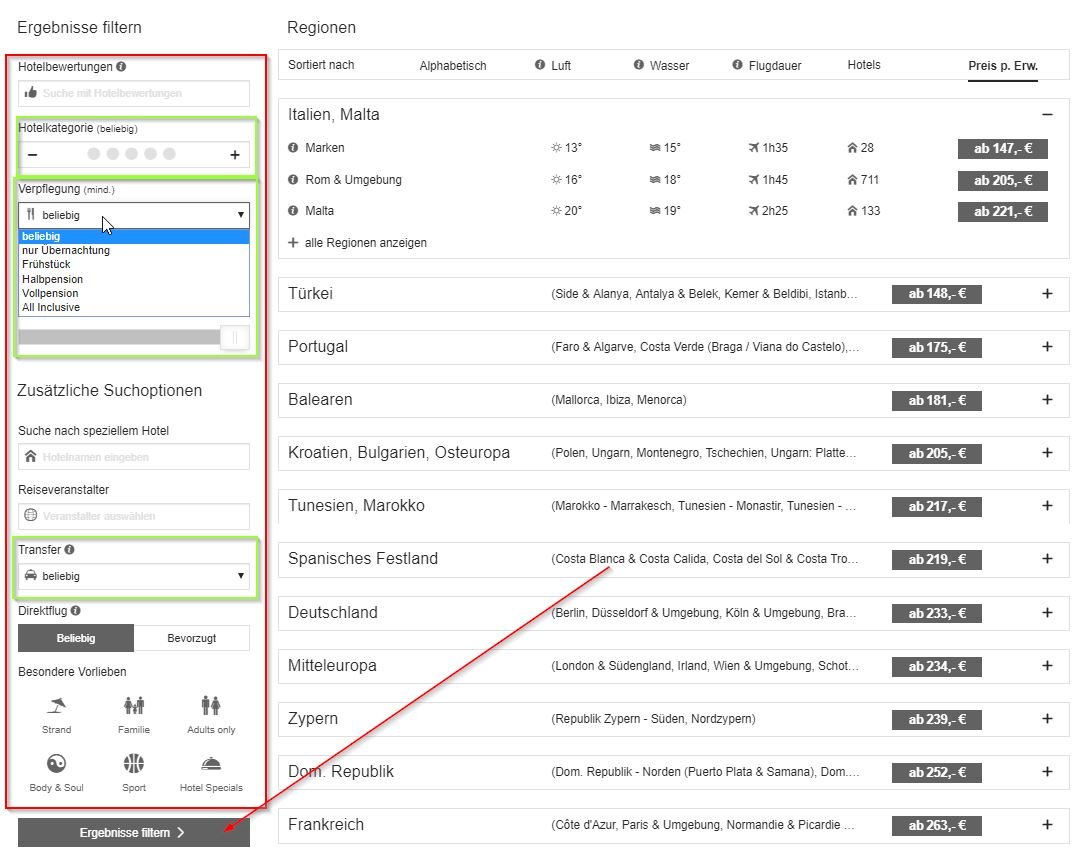1080x850 pixels.
Task: Click info icon beside Hotelbewertungen
Action: tap(121, 67)
